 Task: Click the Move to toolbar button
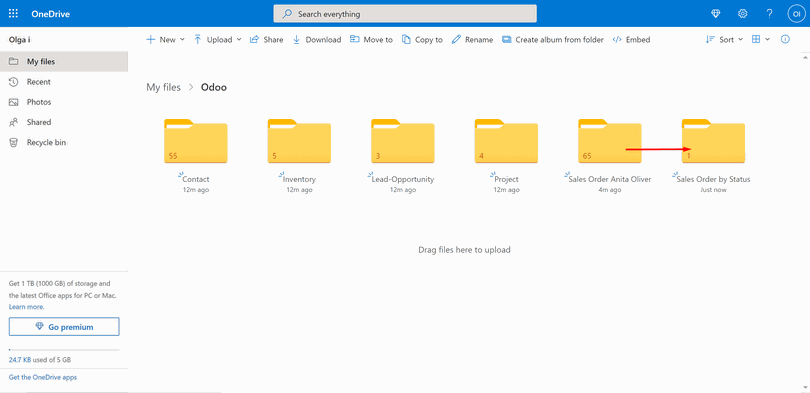pyautogui.click(x=371, y=40)
